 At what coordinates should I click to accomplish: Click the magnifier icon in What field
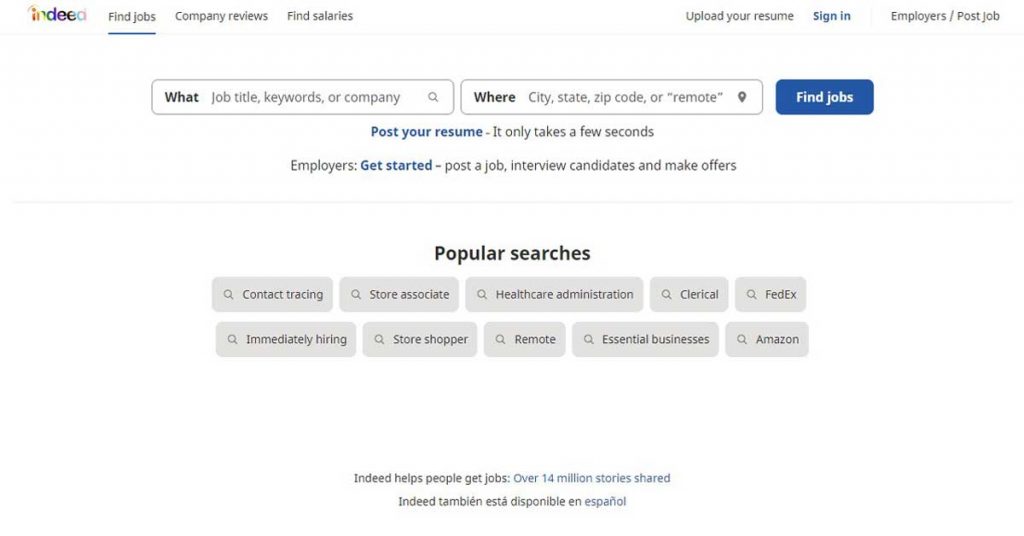433,98
